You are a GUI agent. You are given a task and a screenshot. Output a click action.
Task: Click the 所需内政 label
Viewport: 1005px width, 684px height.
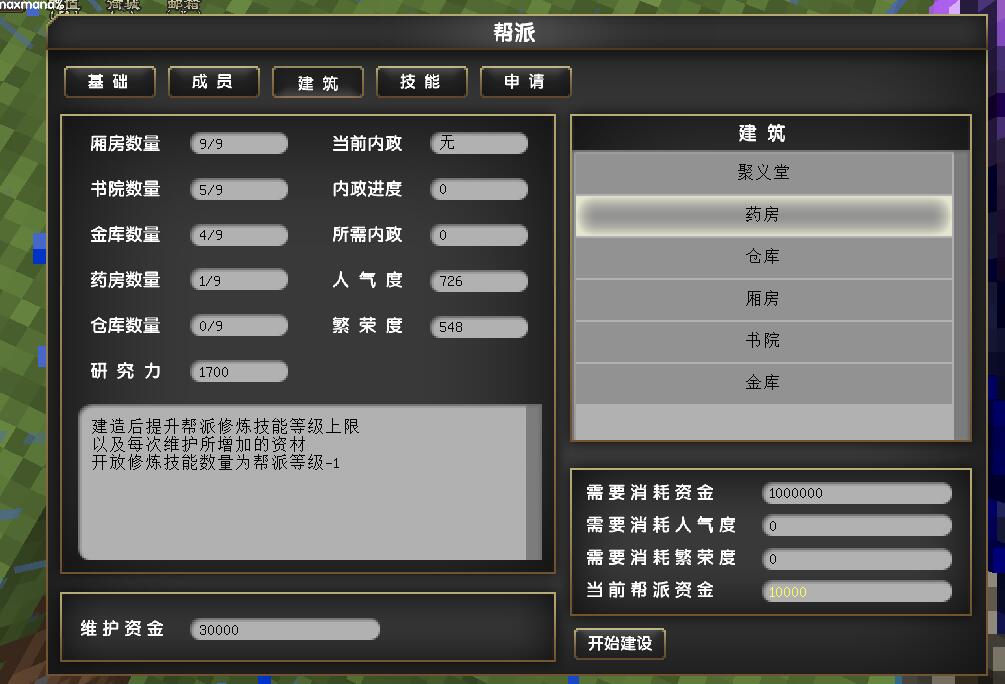tap(367, 235)
